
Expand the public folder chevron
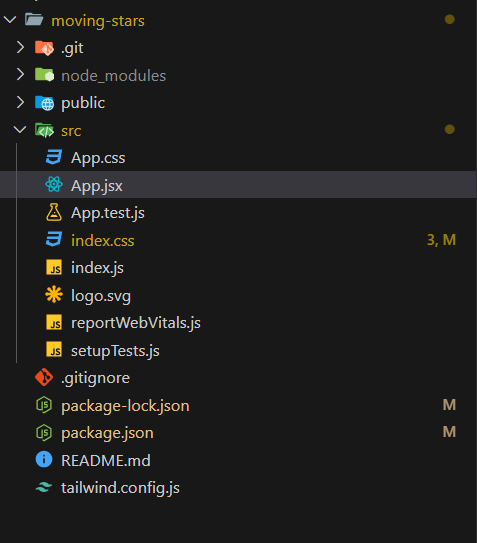[20, 102]
